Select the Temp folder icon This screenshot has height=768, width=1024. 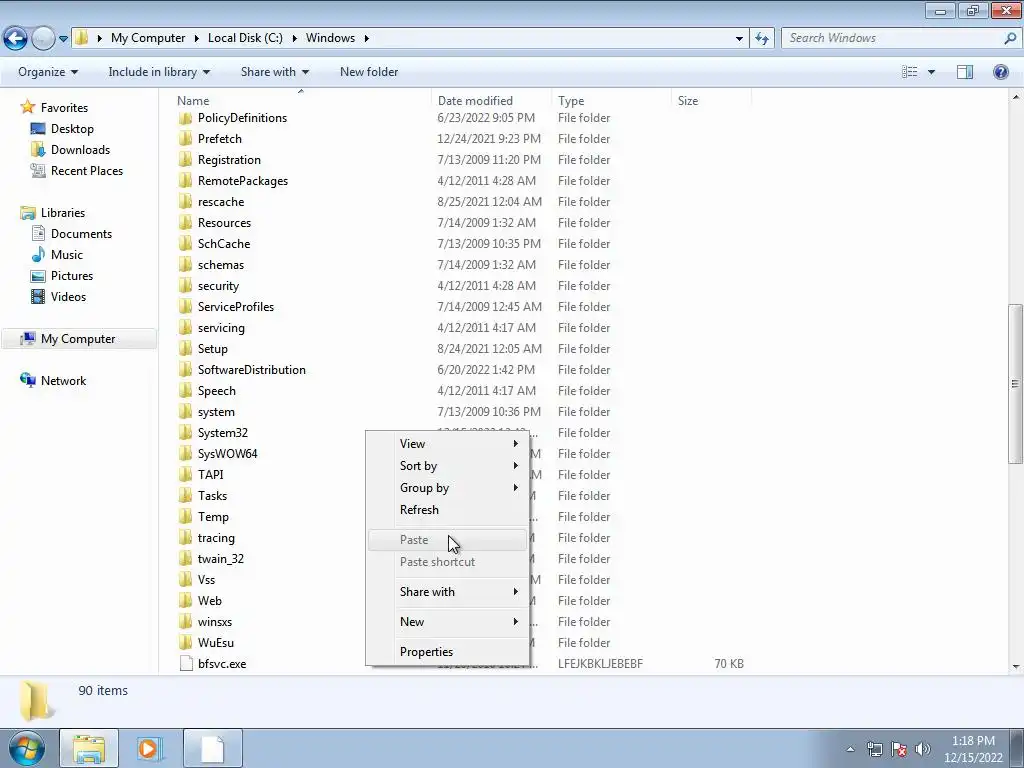pyautogui.click(x=185, y=517)
